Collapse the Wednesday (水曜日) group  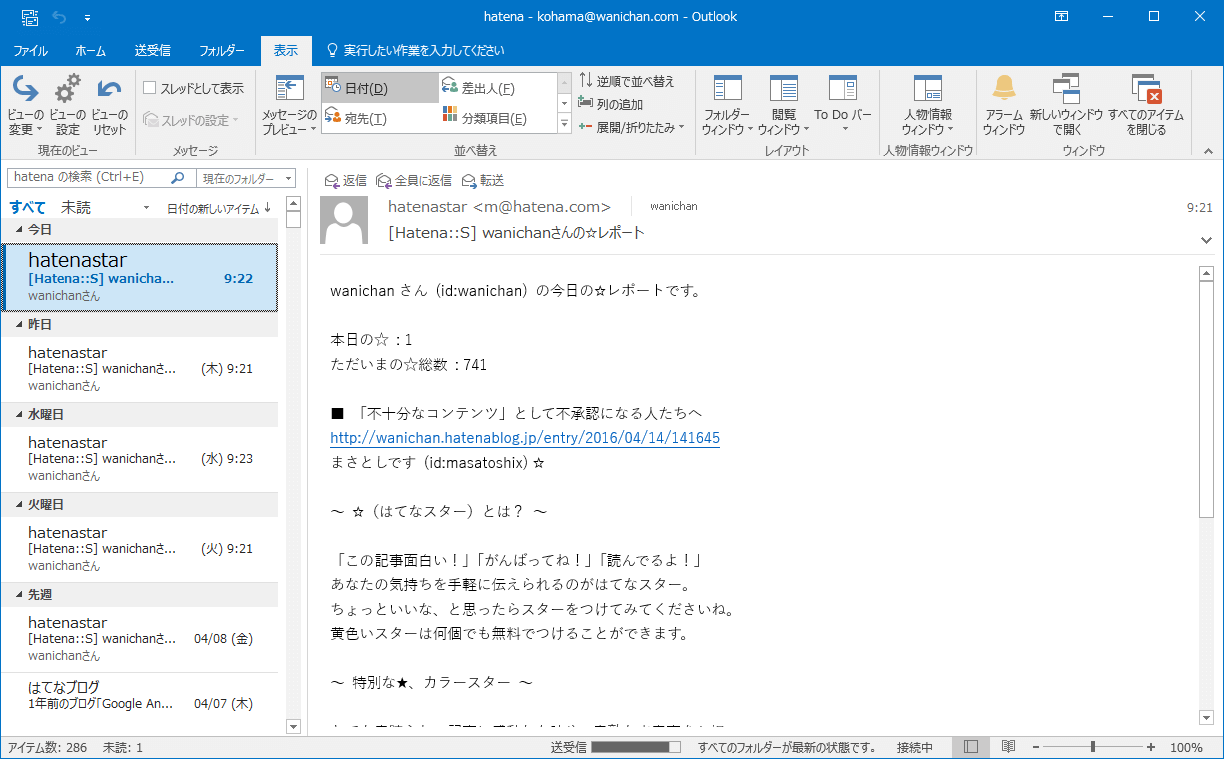coord(18,415)
